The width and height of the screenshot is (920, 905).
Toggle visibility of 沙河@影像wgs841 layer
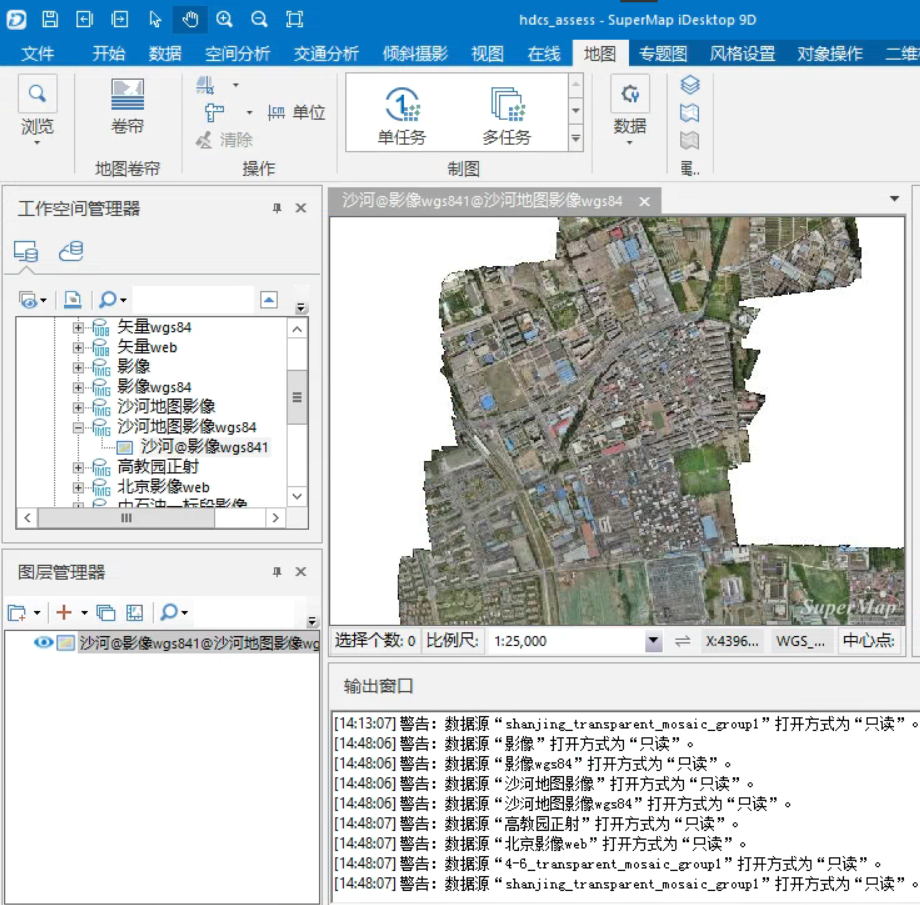point(43,643)
